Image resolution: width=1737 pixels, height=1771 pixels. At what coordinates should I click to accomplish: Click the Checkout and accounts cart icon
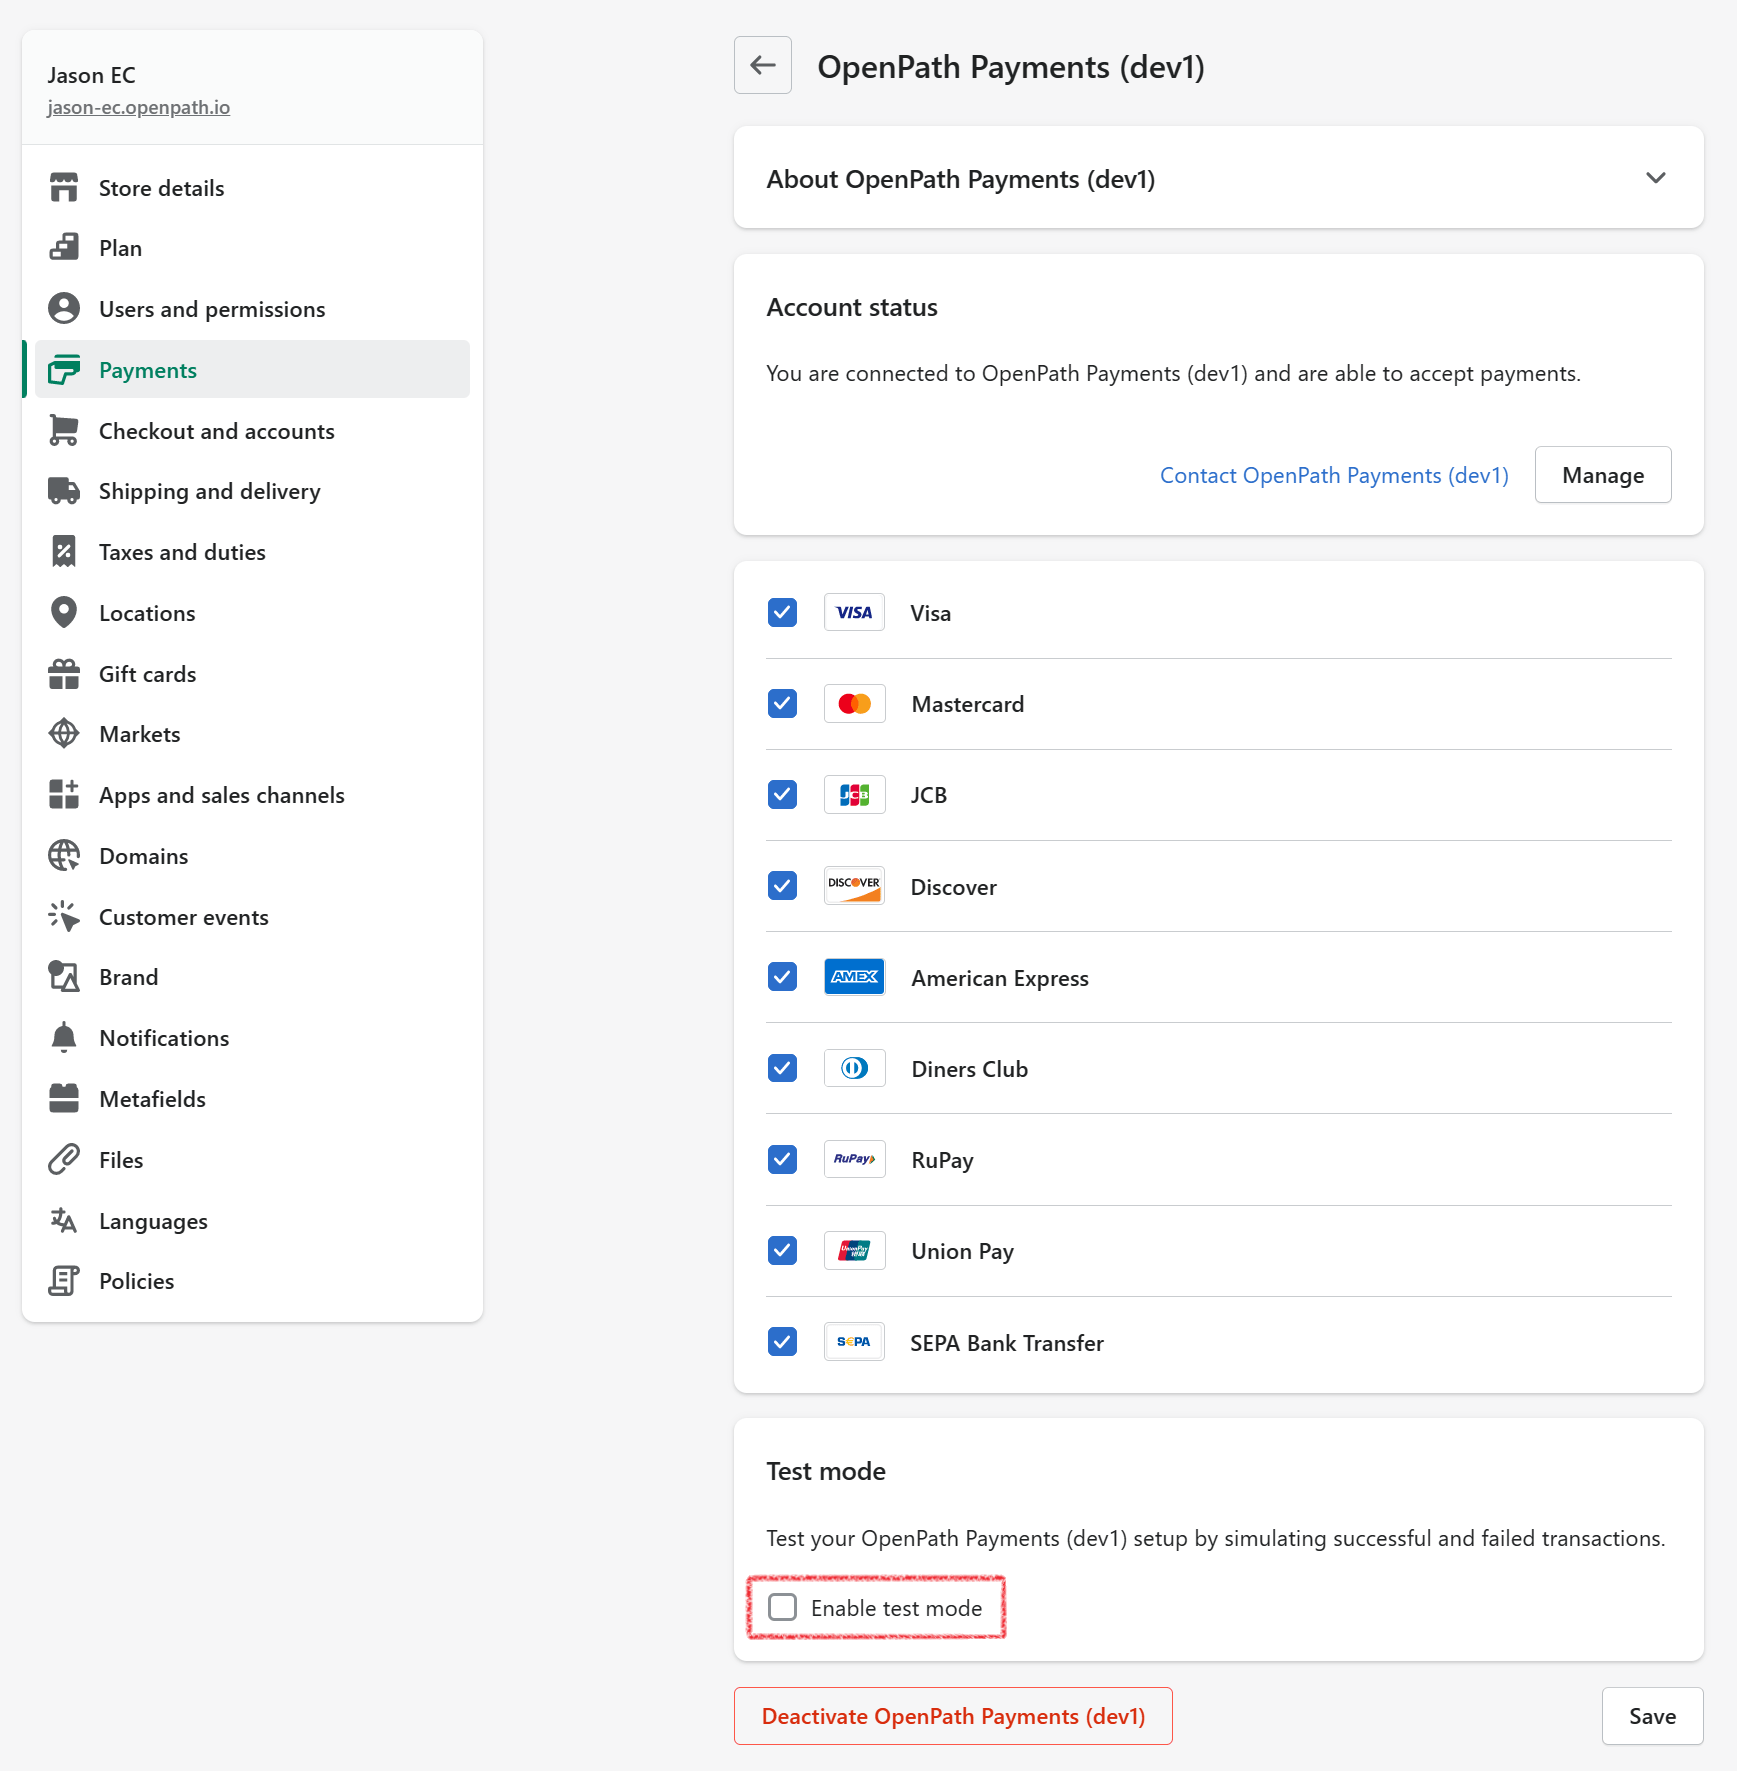click(64, 430)
